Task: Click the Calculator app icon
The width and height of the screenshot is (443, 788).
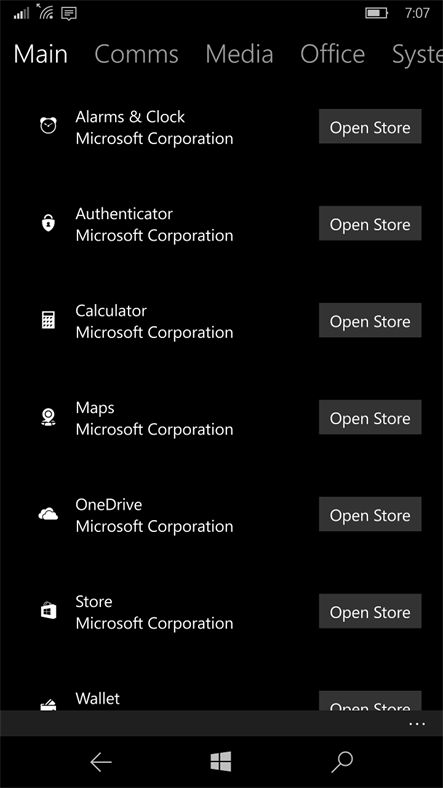Action: pos(48,319)
